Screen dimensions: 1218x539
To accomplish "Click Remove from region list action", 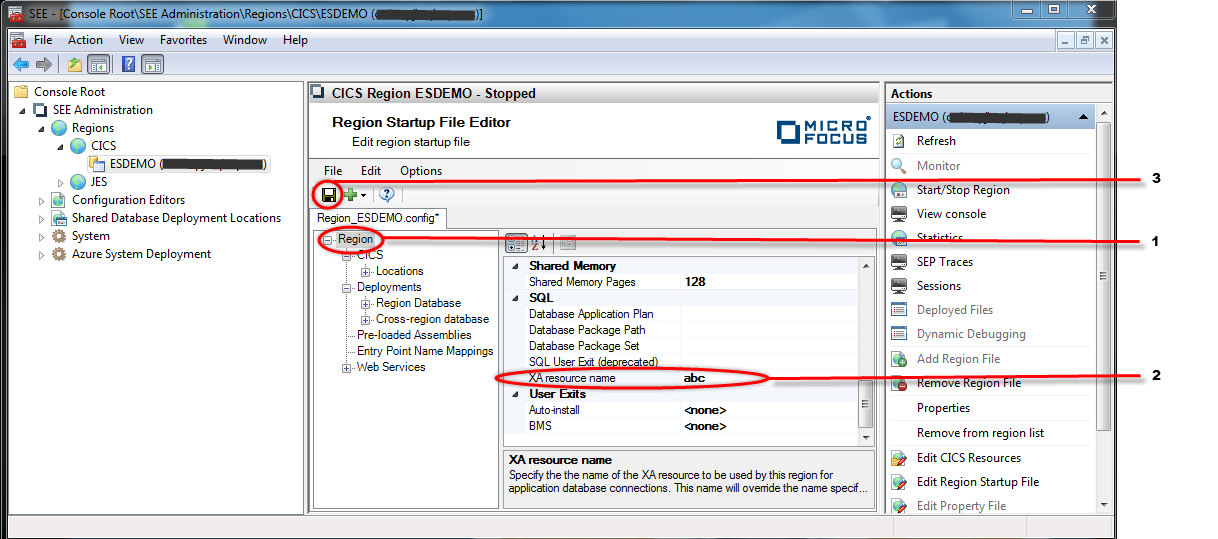I will tap(980, 433).
